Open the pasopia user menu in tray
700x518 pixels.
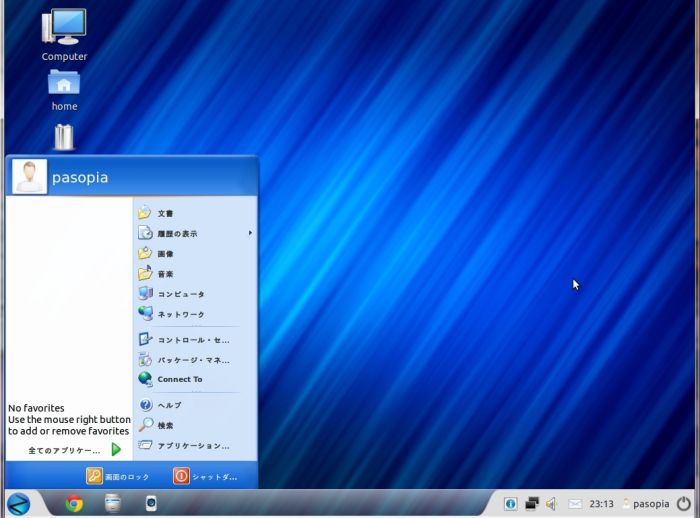pos(646,504)
